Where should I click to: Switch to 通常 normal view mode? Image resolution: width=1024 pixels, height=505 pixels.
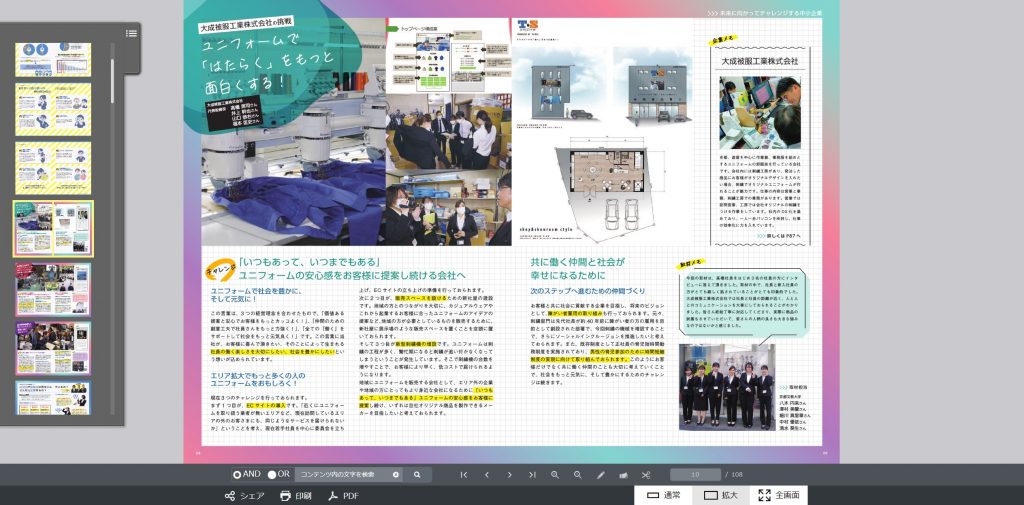[x=664, y=495]
